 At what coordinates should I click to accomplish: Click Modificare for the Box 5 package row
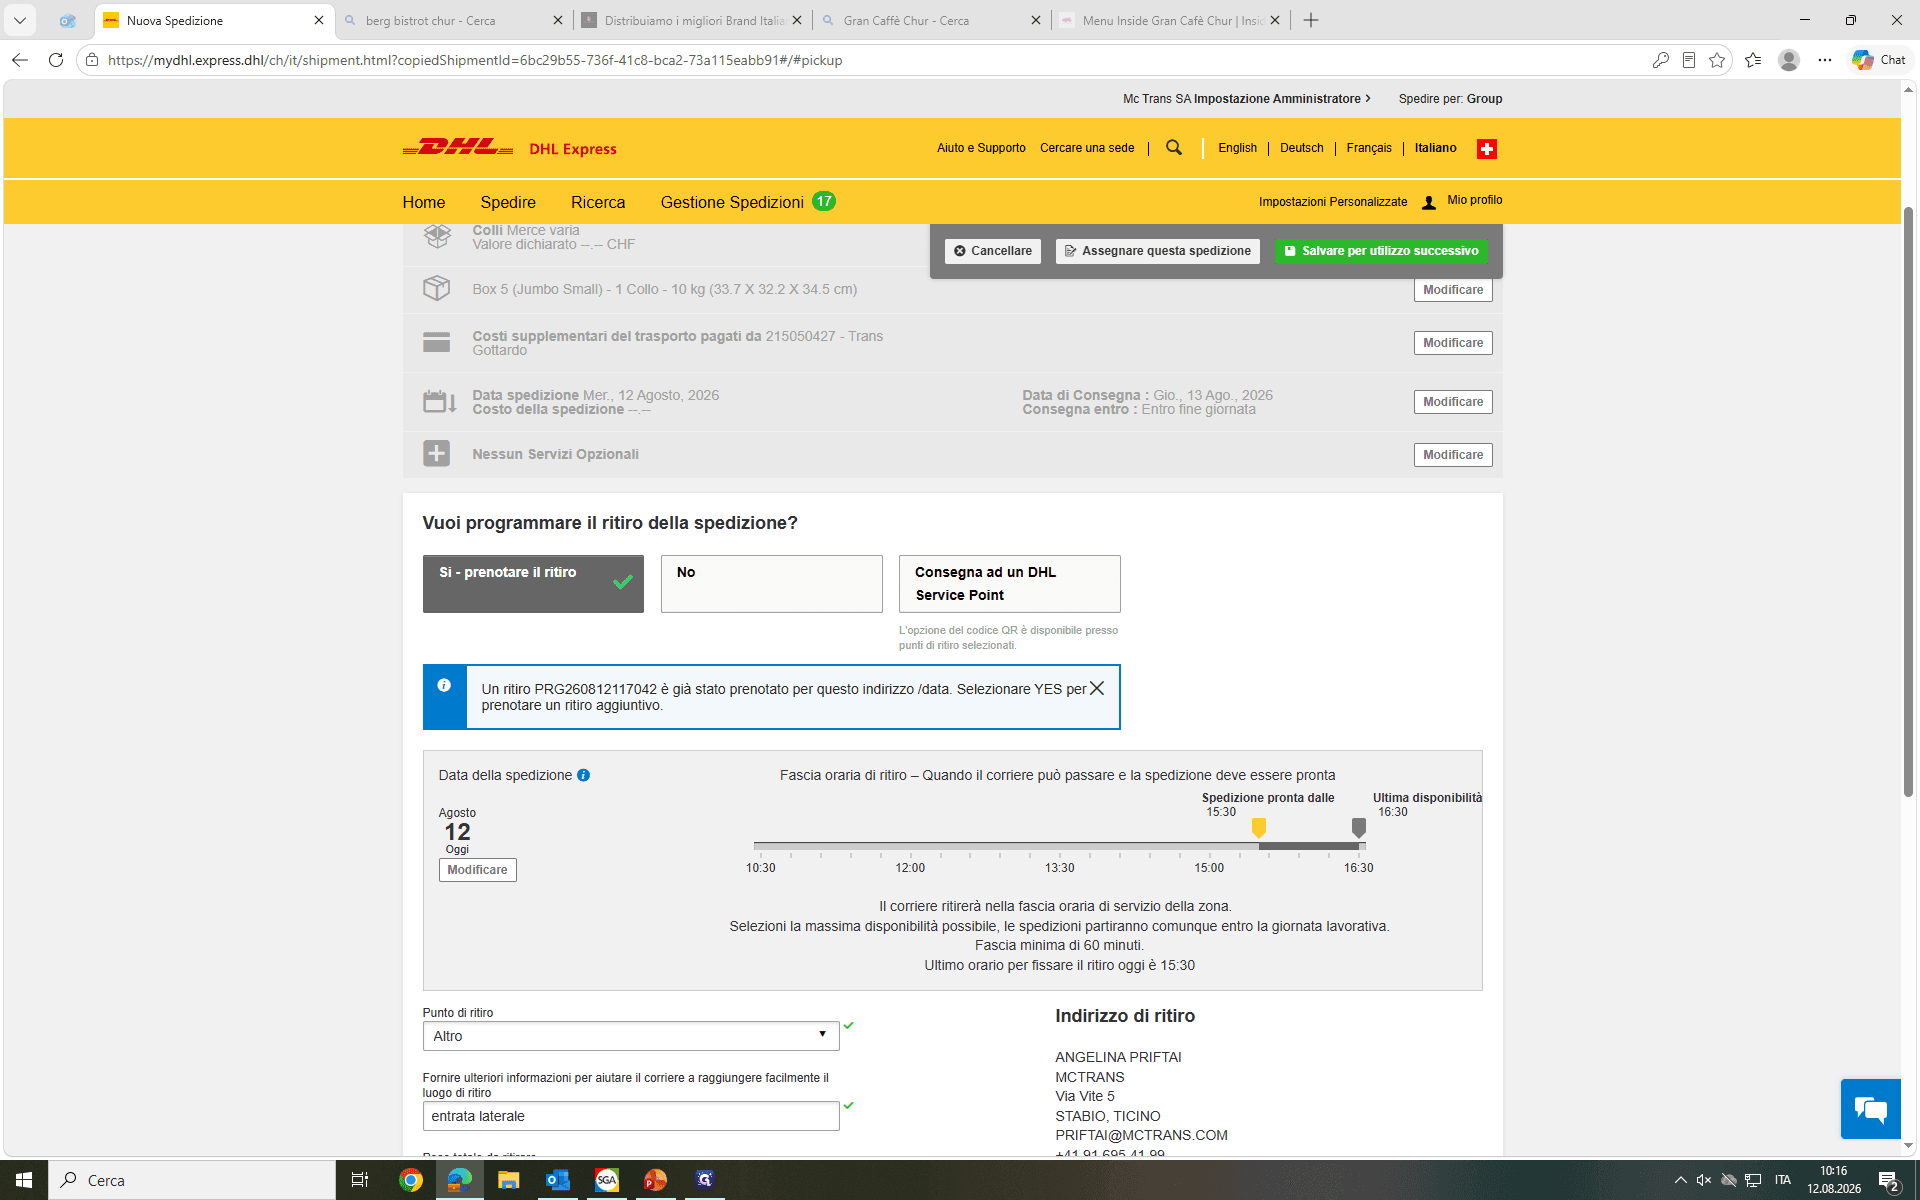pyautogui.click(x=1453, y=290)
